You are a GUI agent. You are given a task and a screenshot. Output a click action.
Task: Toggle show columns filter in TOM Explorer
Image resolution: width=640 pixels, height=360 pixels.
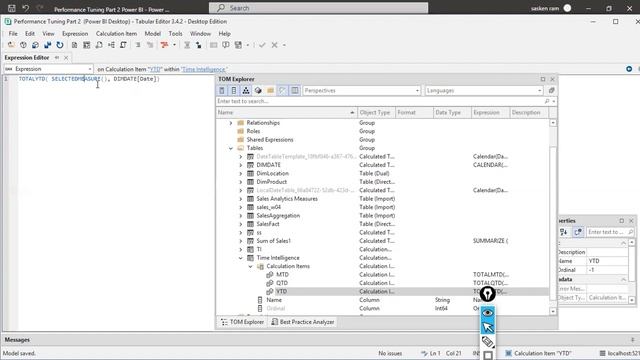pos(234,91)
